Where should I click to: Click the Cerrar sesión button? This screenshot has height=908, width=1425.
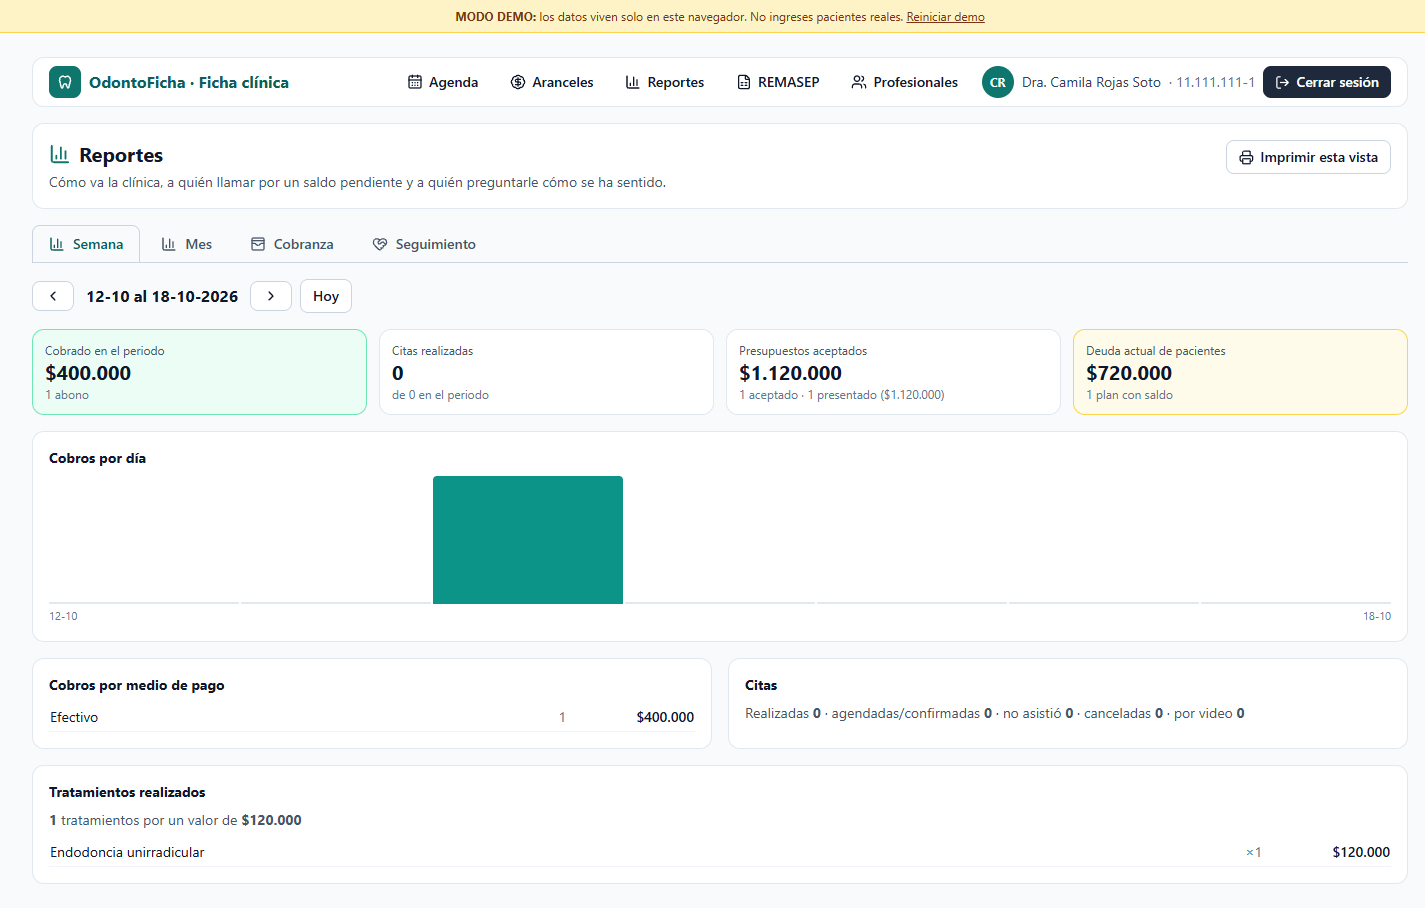[1327, 82]
